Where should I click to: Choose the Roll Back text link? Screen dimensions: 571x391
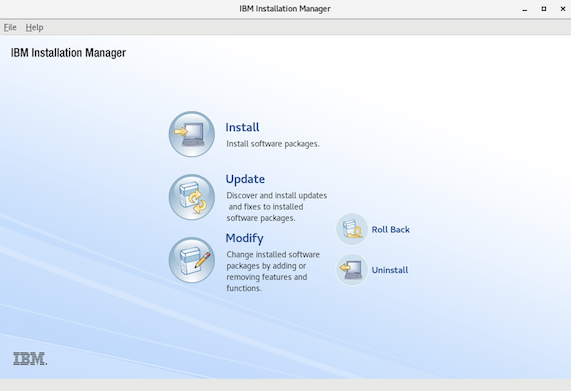tap(391, 229)
